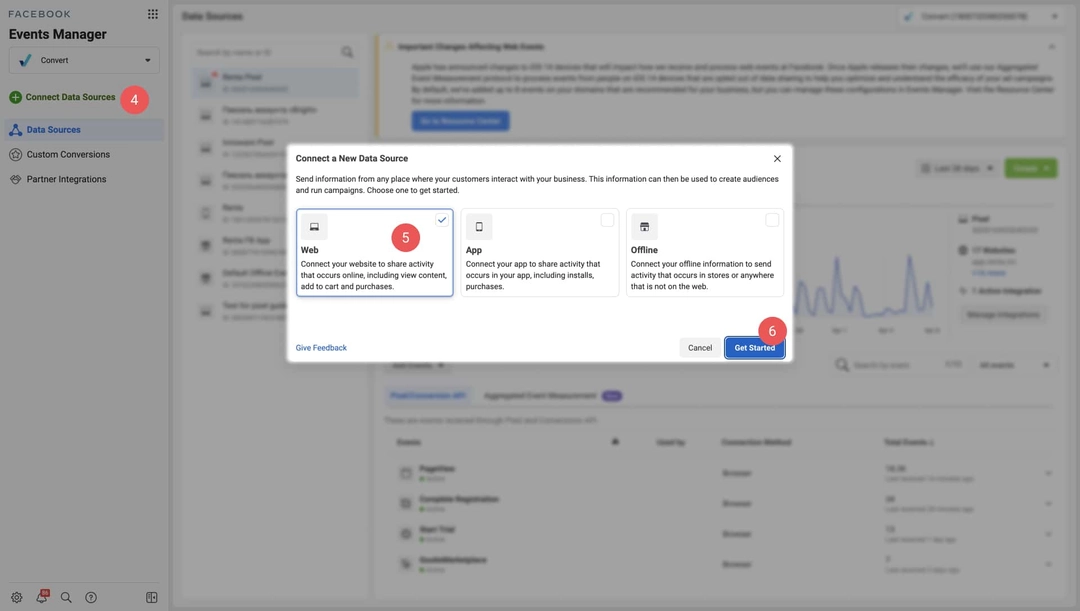Click the Give Feedback link
This screenshot has width=1080, height=611.
pyautogui.click(x=321, y=348)
